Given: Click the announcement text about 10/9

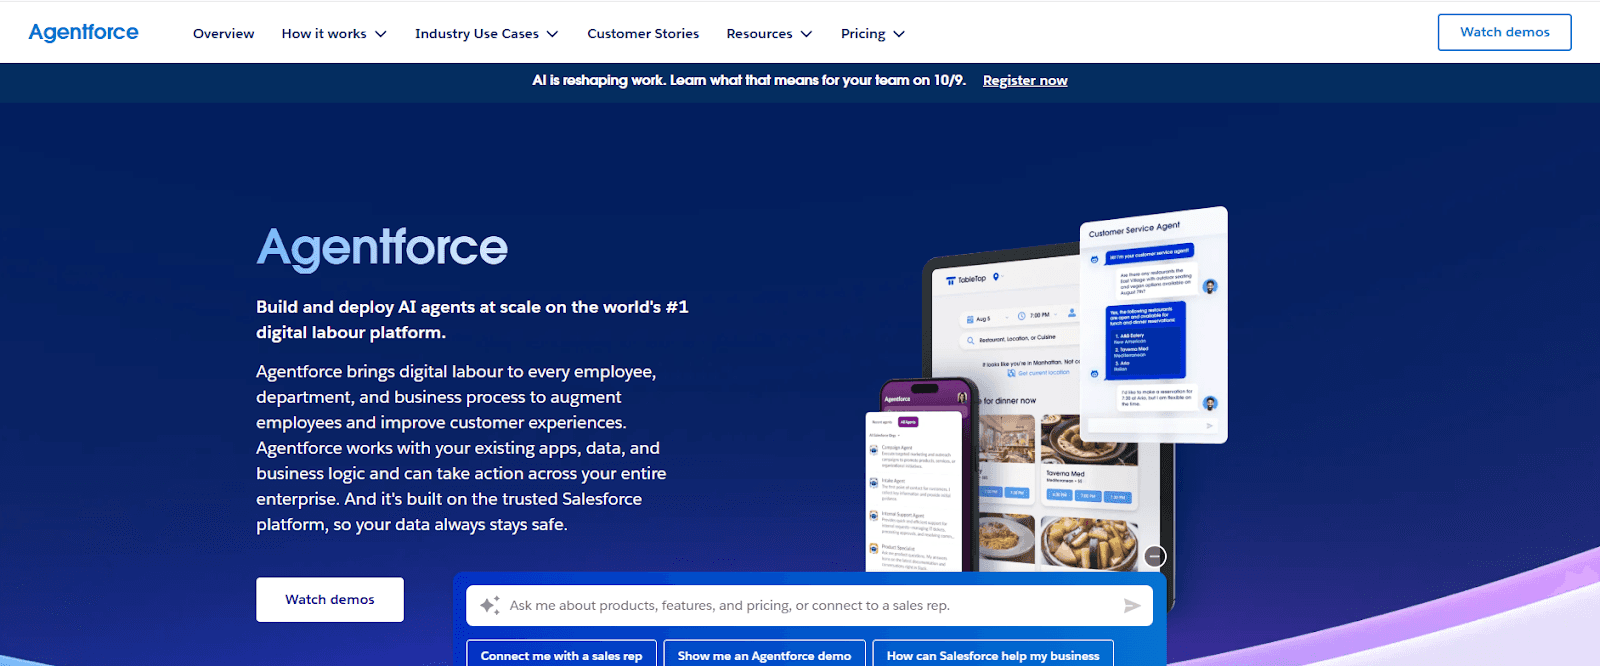Looking at the screenshot, I should [749, 80].
